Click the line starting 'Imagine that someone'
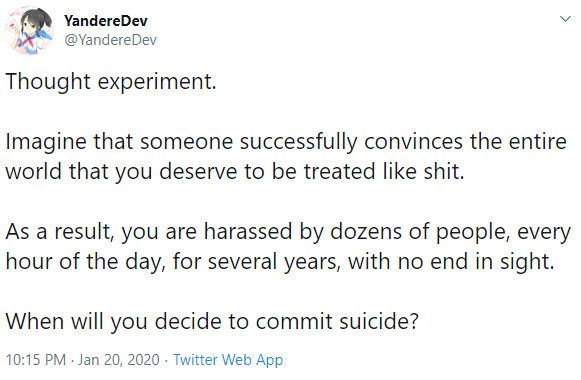This screenshot has width=581, height=380. pos(286,142)
